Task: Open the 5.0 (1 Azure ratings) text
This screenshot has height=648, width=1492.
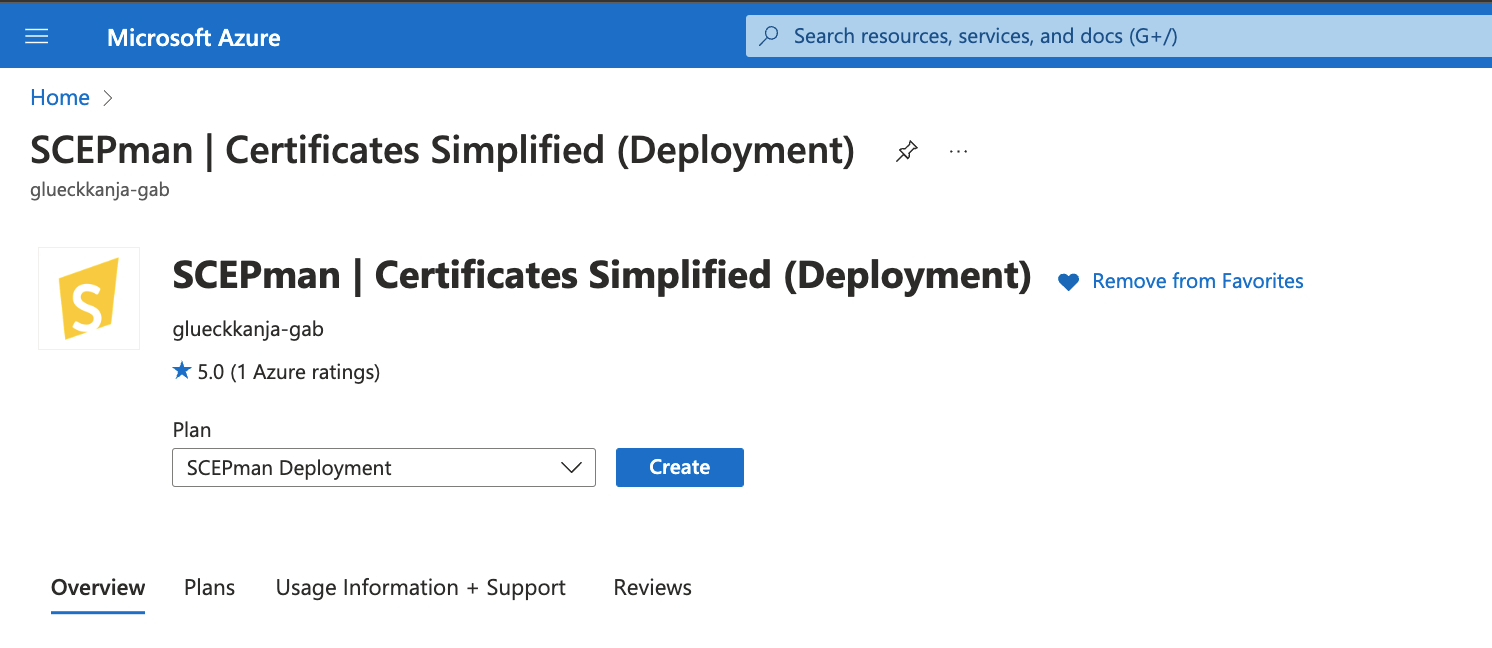Action: click(x=289, y=373)
